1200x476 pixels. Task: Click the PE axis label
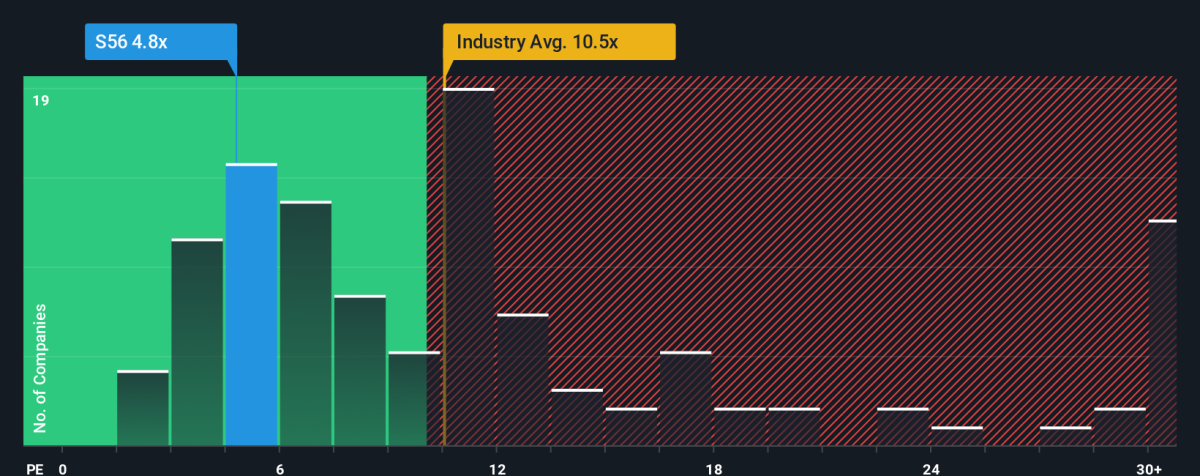tap(33, 469)
